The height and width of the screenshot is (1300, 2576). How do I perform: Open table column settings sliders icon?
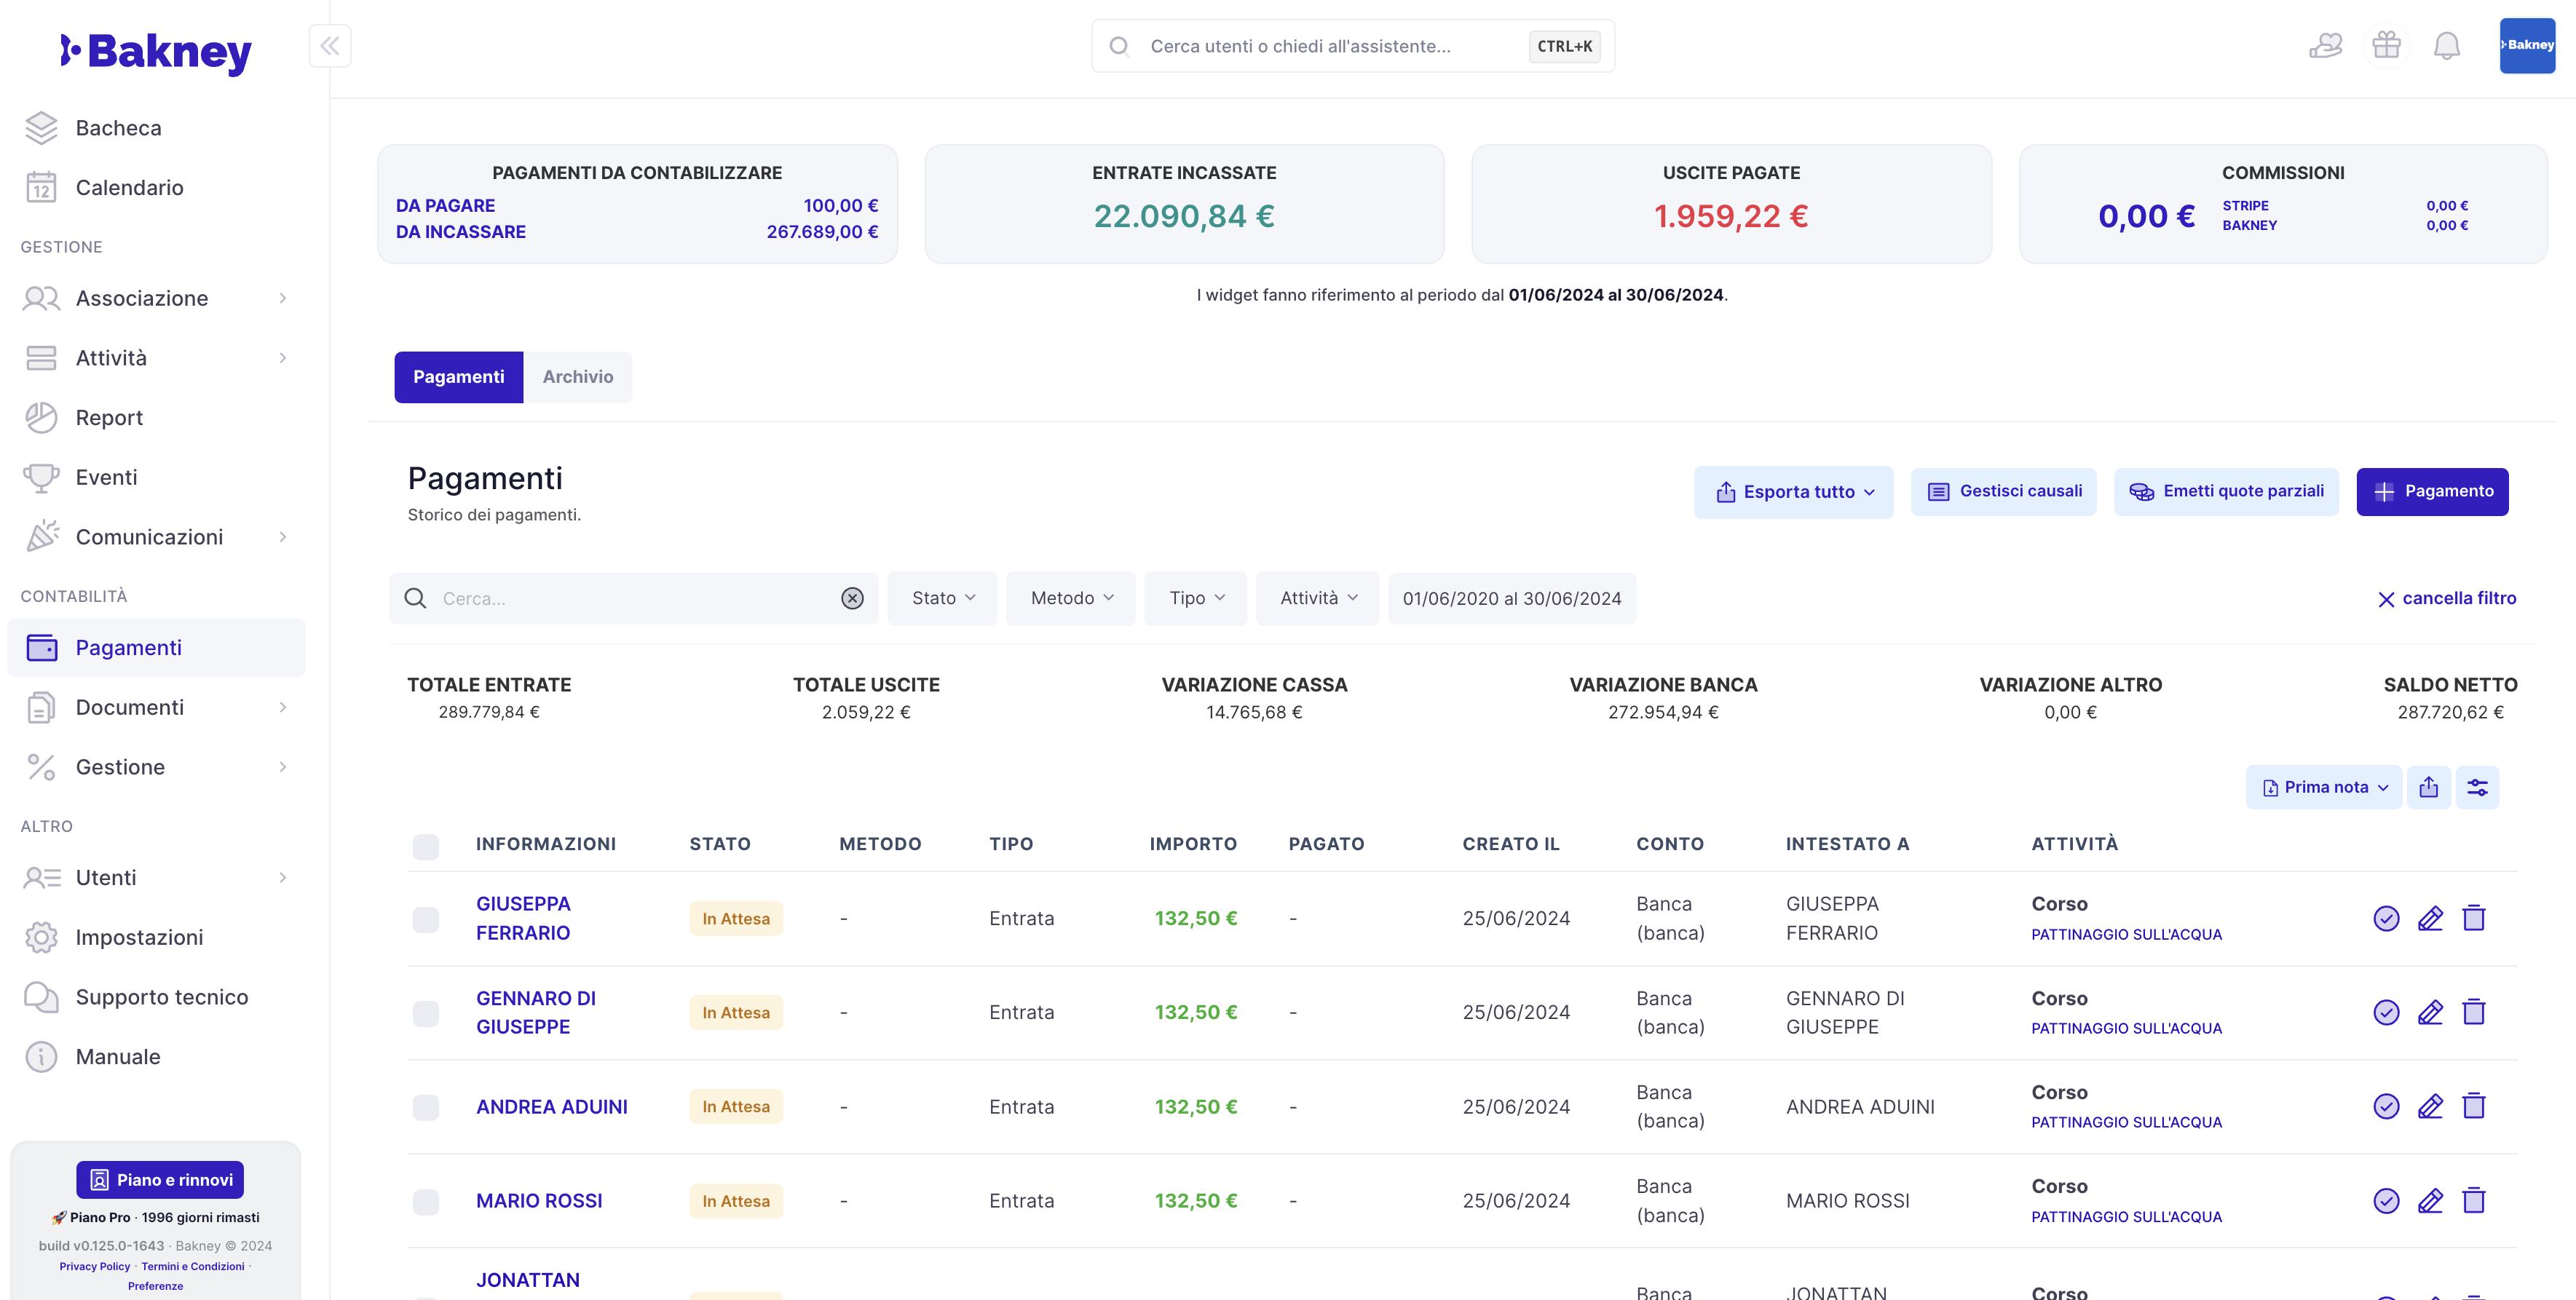2477,787
